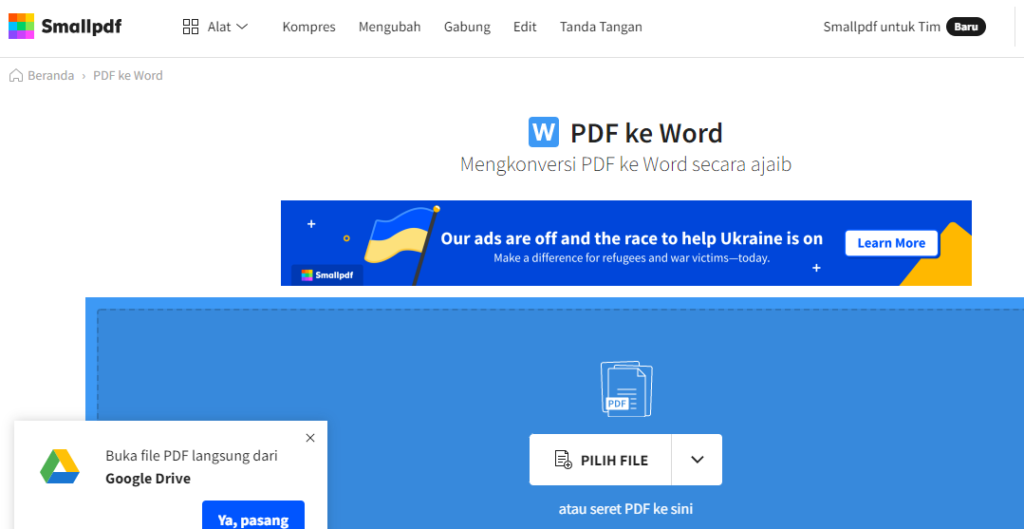The image size is (1024, 529).
Task: Click the Smallpdf wordmark text in header
Action: 81,27
